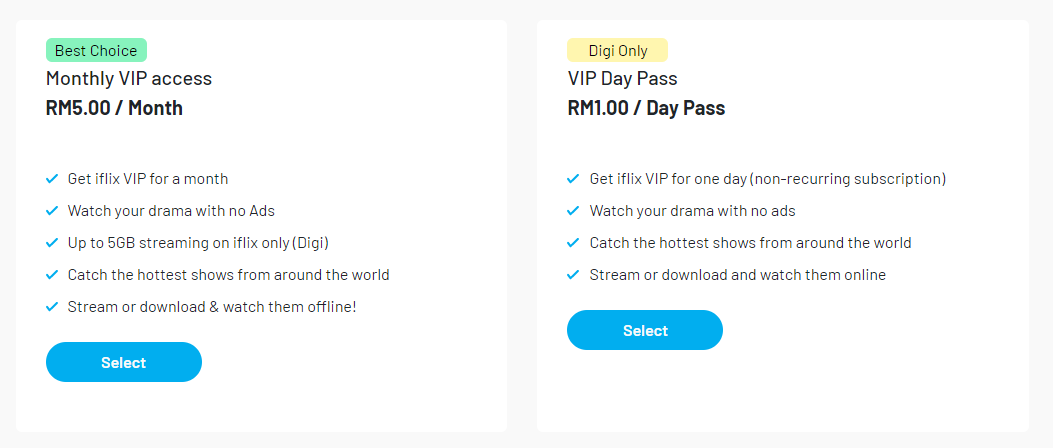Screen dimensions: 1053x448
Task: Click the "RM1.00 / Day Pass" price text
Action: click(x=646, y=108)
